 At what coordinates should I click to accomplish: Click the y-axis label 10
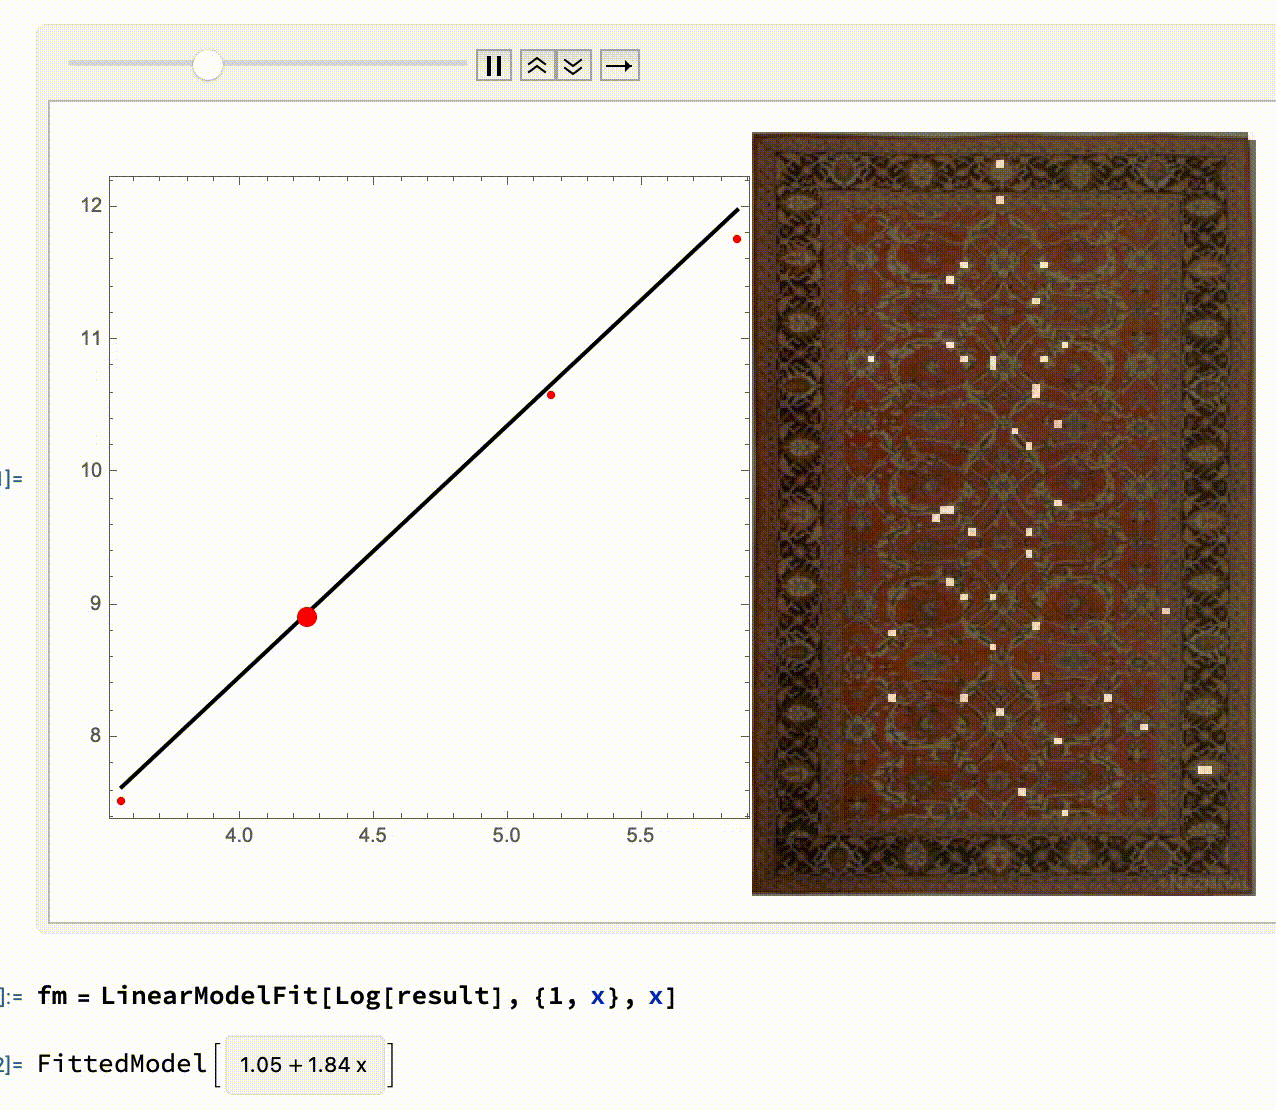click(91, 470)
